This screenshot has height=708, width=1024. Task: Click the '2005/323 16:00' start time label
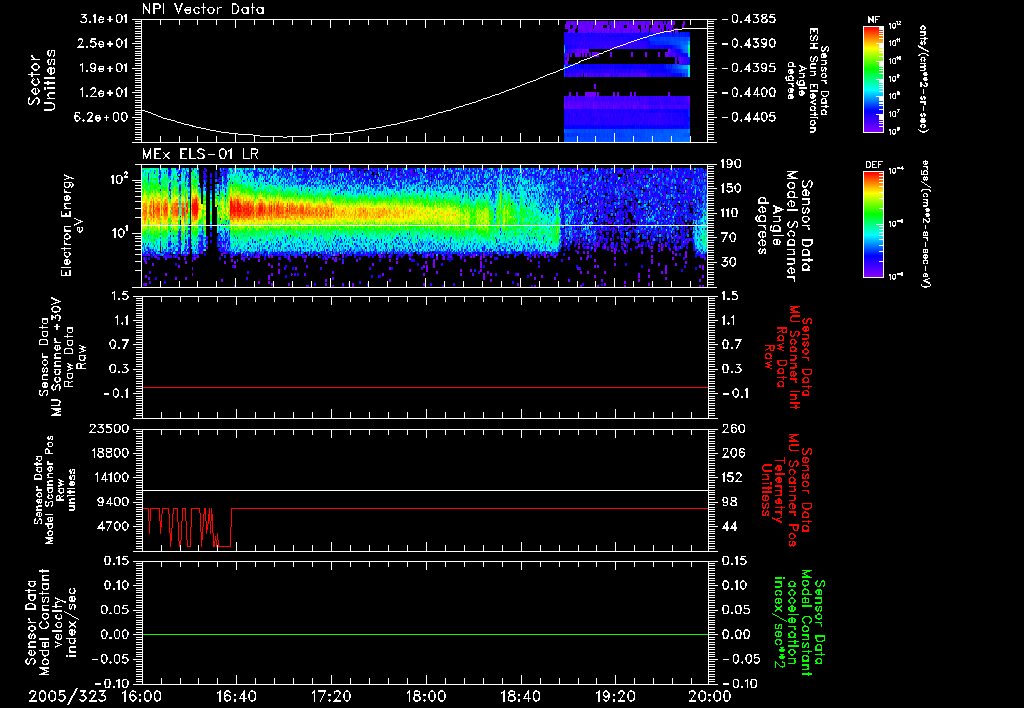tap(97, 696)
